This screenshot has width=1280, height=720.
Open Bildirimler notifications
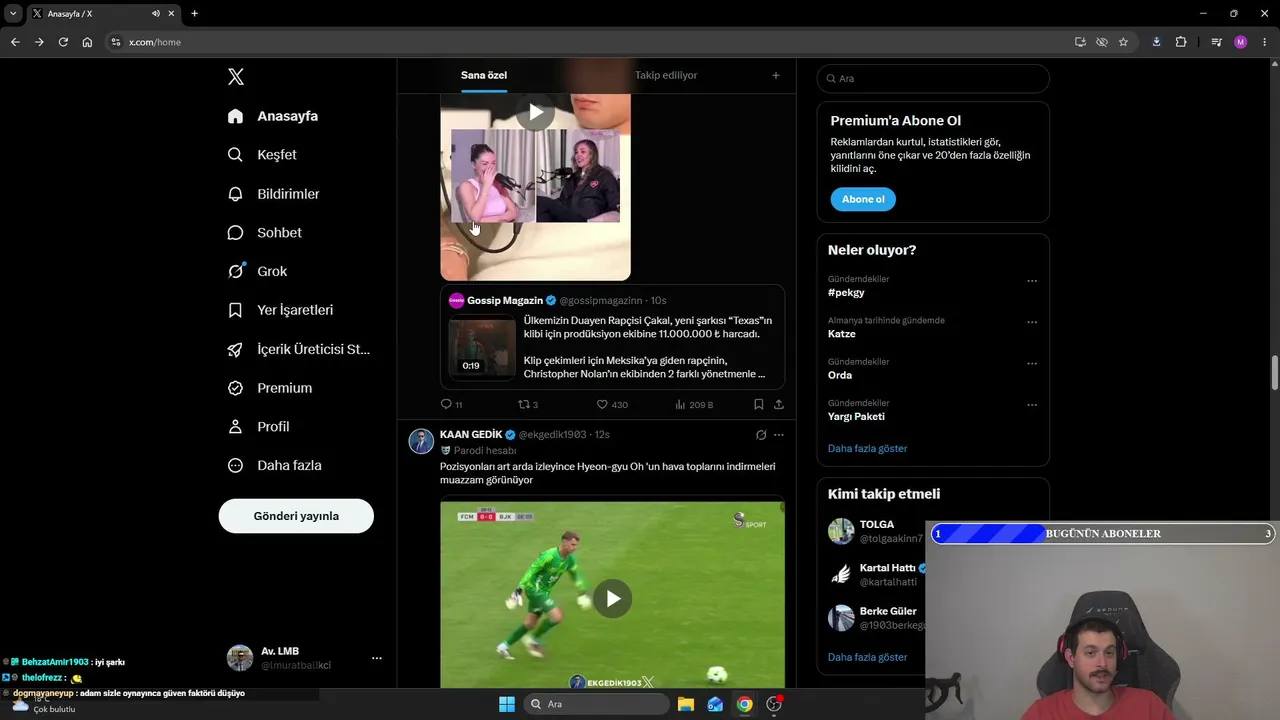tap(273, 194)
